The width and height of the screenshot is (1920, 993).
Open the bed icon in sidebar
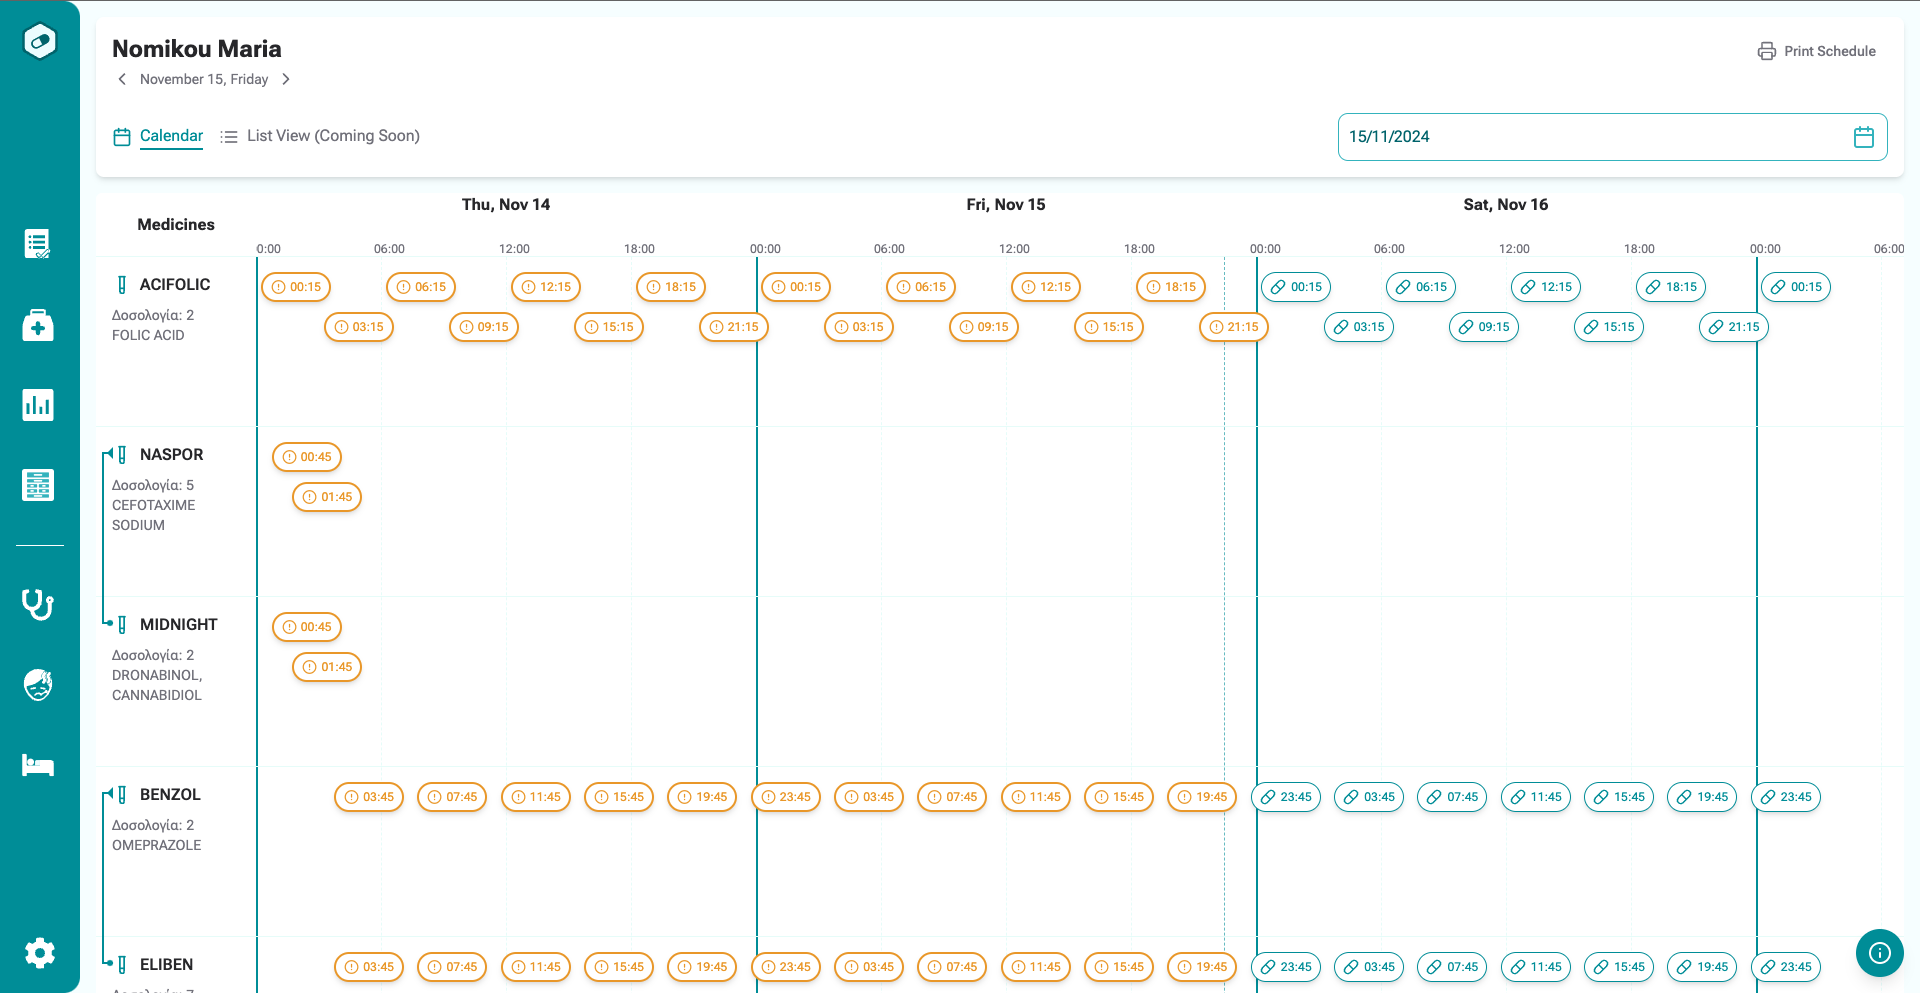tap(38, 765)
